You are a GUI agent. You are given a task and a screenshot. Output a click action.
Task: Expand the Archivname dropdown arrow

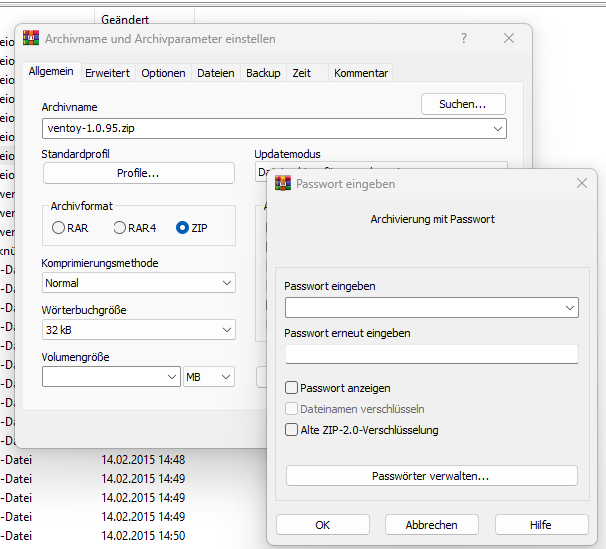pyautogui.click(x=498, y=129)
